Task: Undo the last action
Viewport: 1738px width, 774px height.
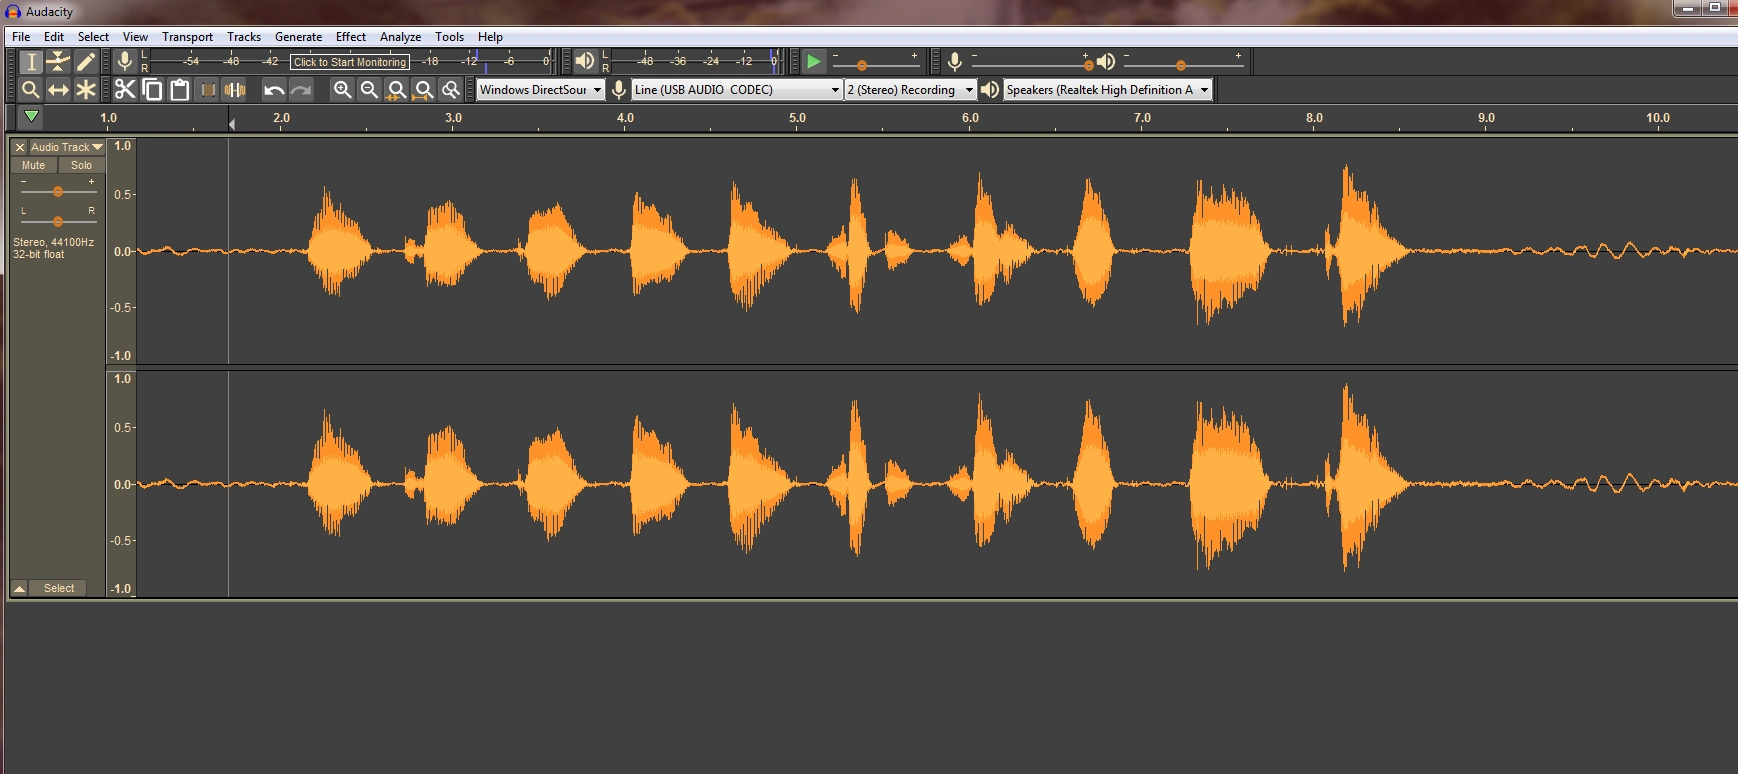Action: point(274,90)
